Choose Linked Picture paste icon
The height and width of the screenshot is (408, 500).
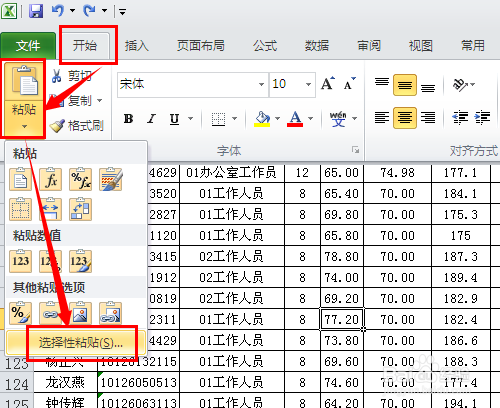111,313
